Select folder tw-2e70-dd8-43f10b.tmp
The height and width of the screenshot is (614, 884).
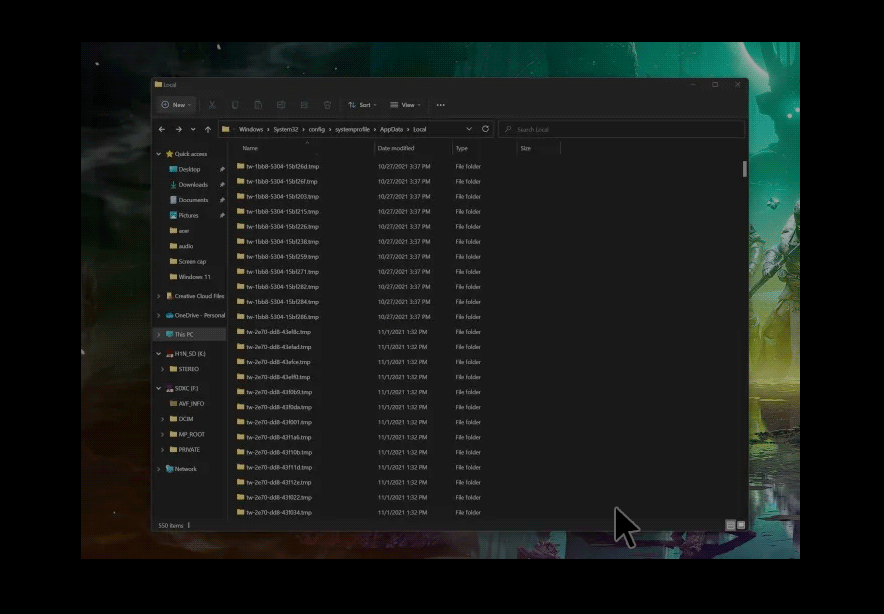pyautogui.click(x=275, y=452)
